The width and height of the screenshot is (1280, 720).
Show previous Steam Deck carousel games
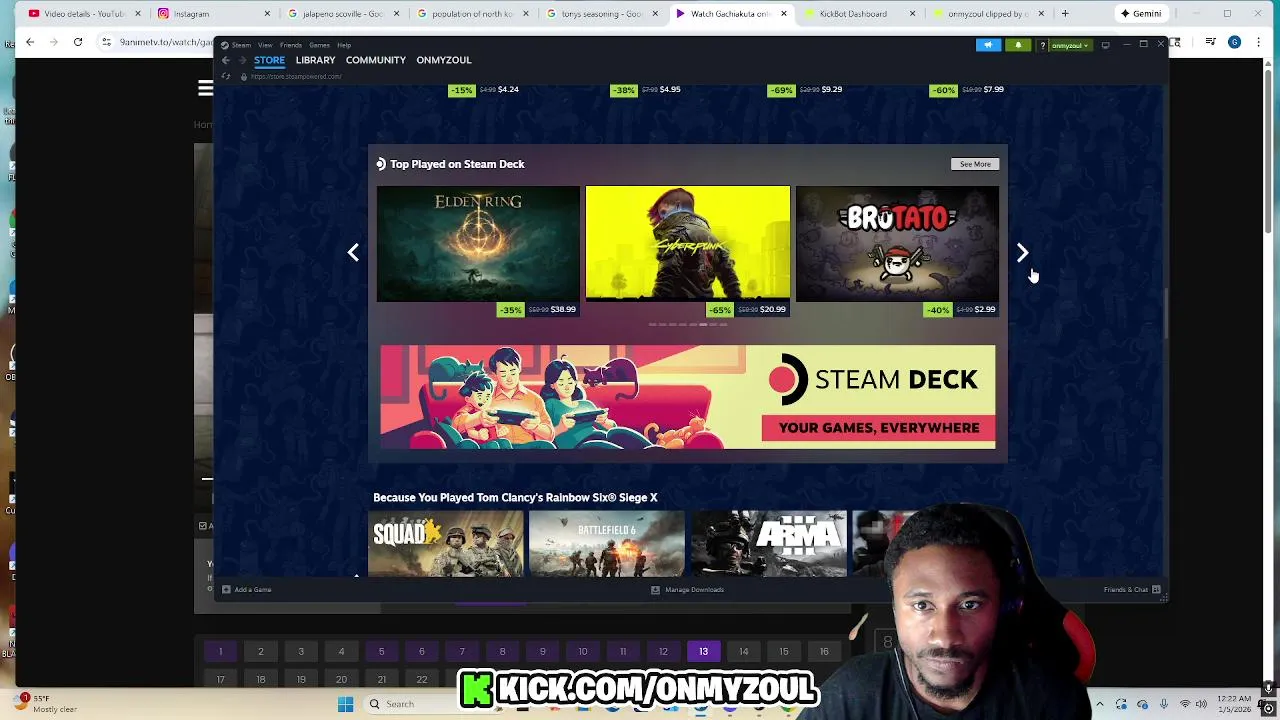click(353, 252)
